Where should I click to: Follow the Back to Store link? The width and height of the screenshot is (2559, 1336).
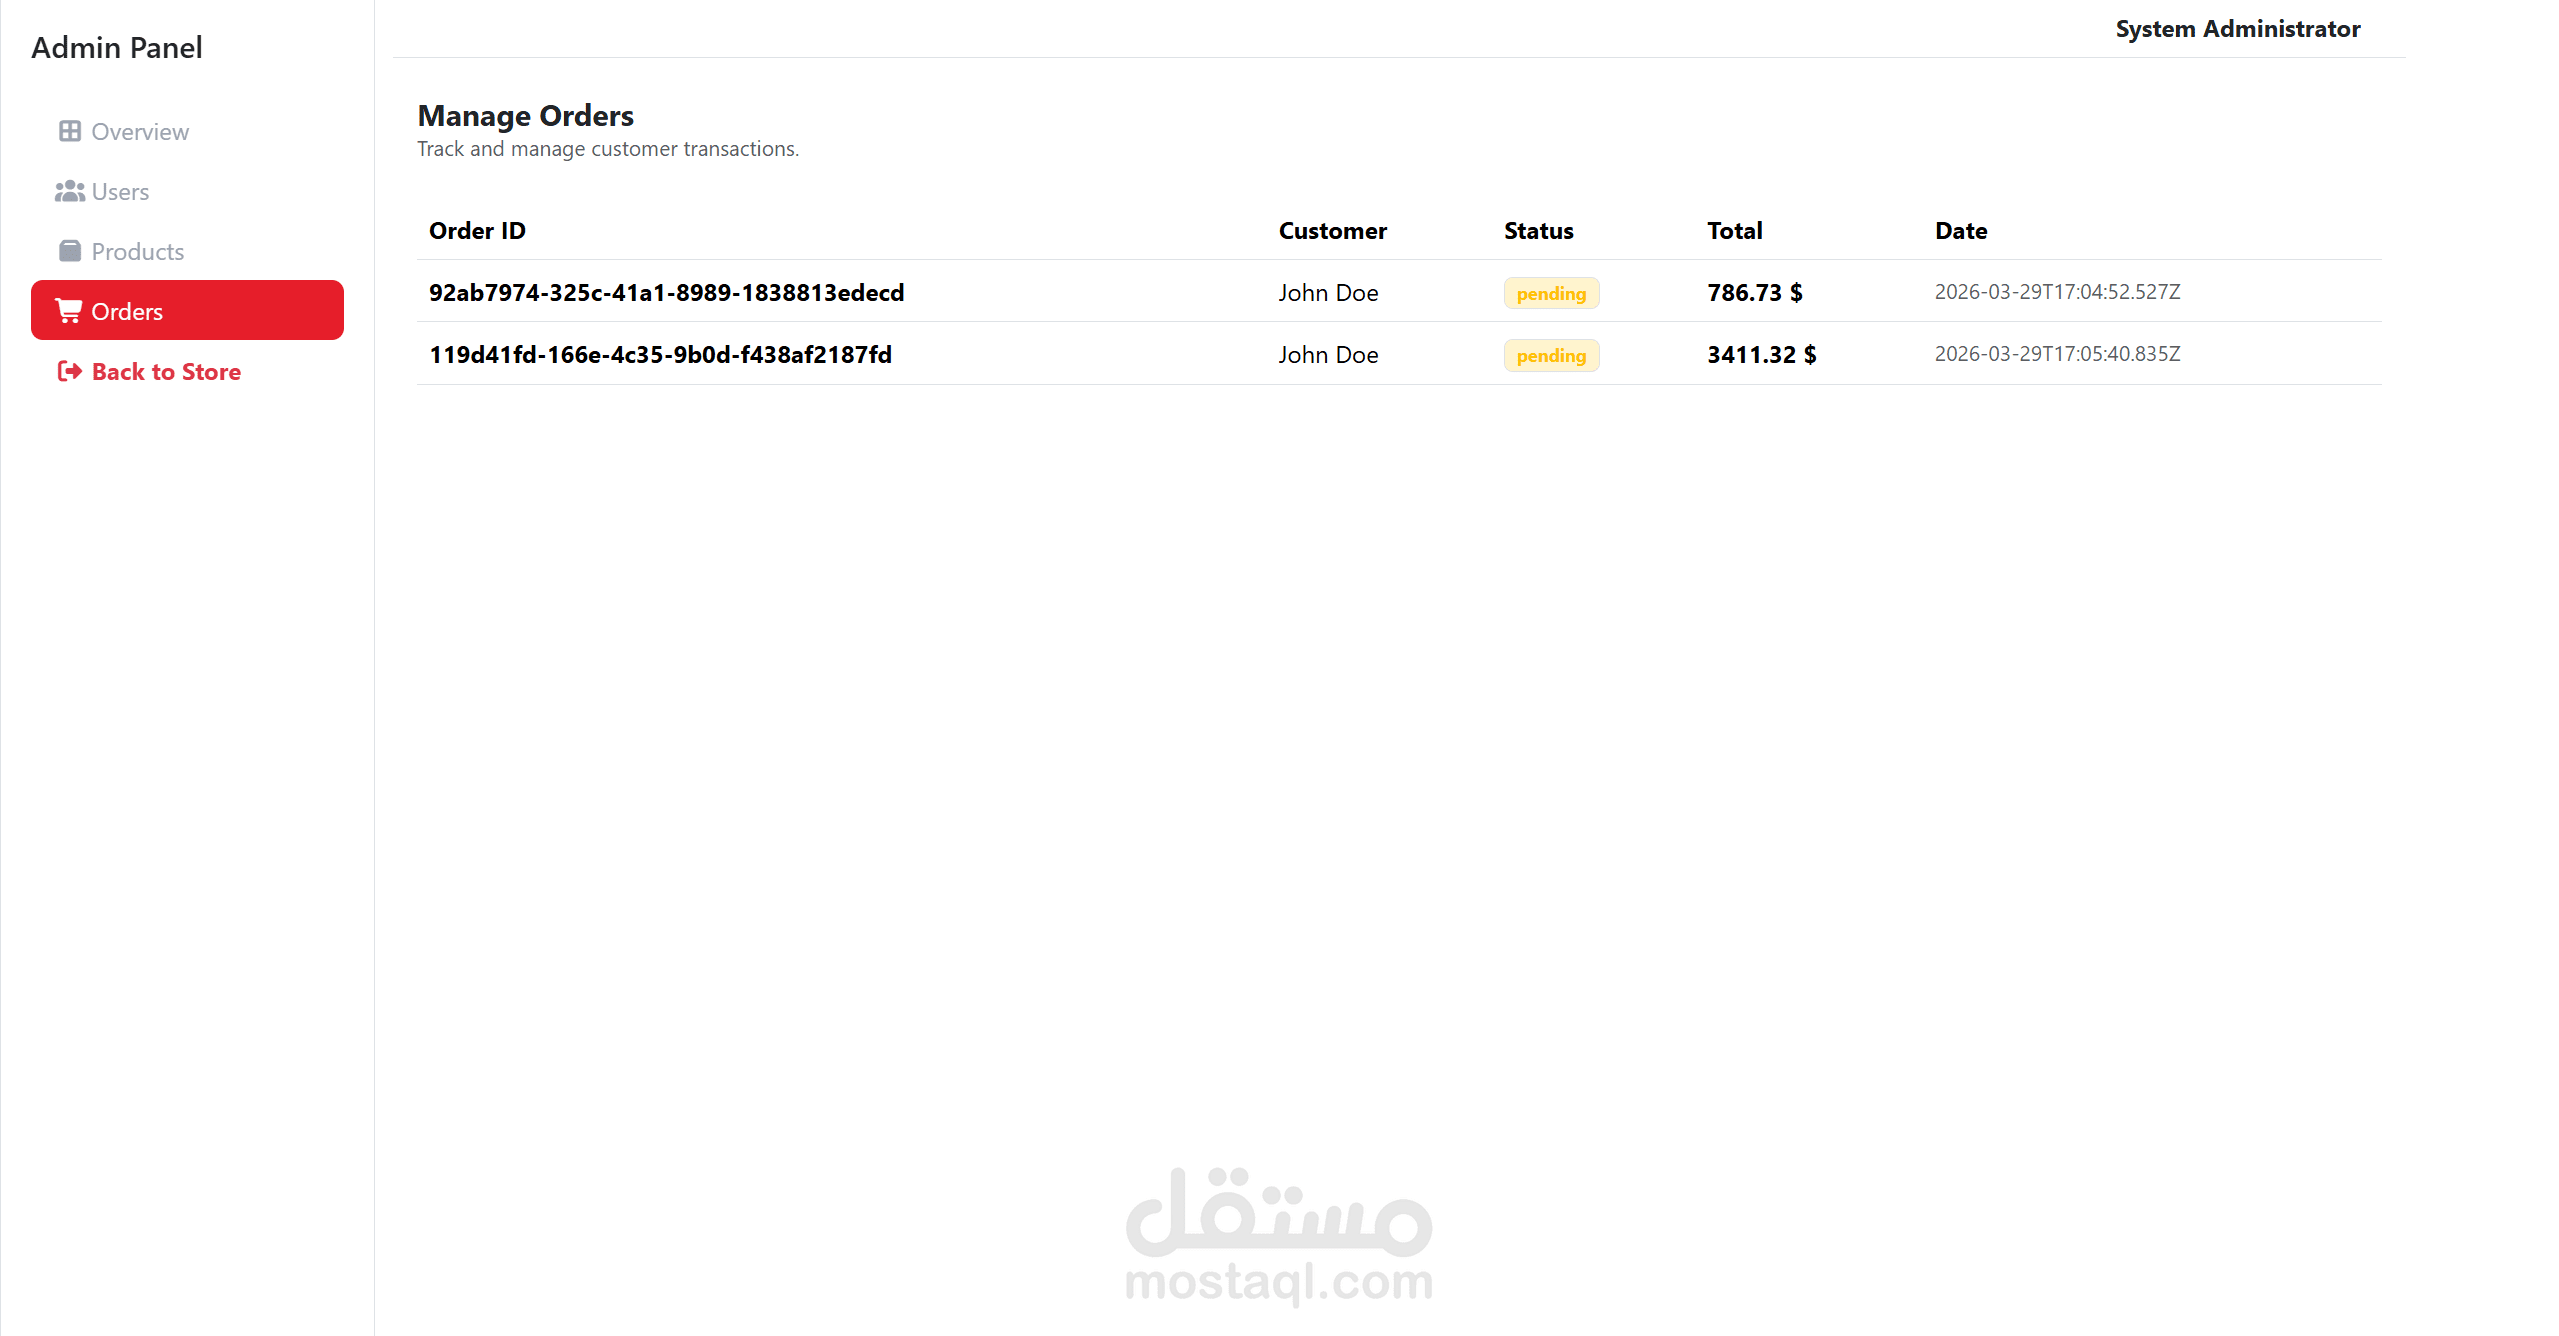click(x=166, y=371)
